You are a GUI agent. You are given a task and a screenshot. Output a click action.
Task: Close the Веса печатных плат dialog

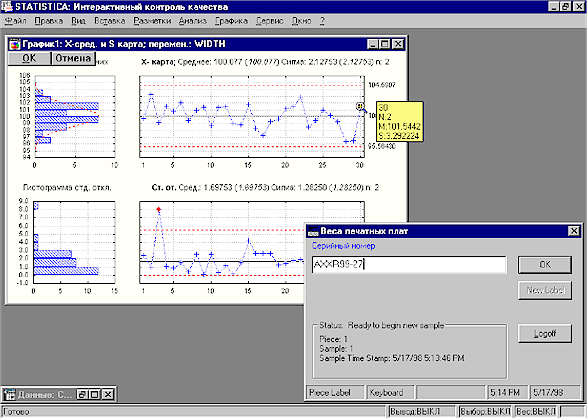[x=574, y=231]
